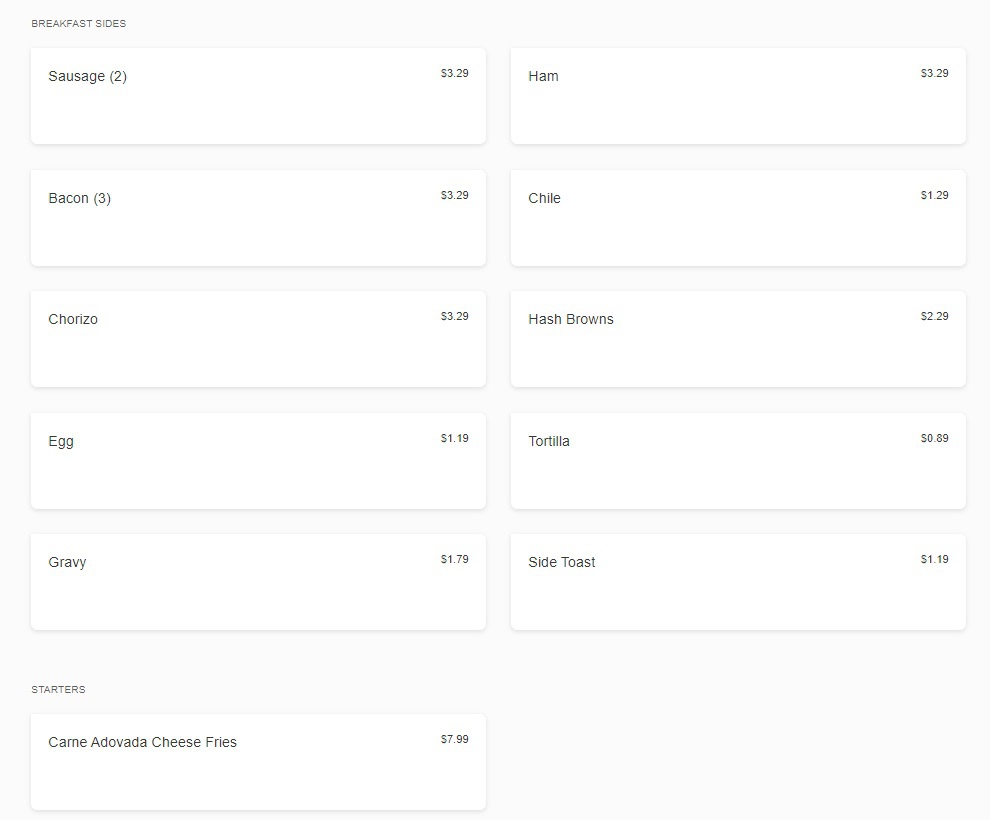Choose the Bacon (3) item card
Viewport: 990px width, 820px height.
pyautogui.click(x=258, y=218)
